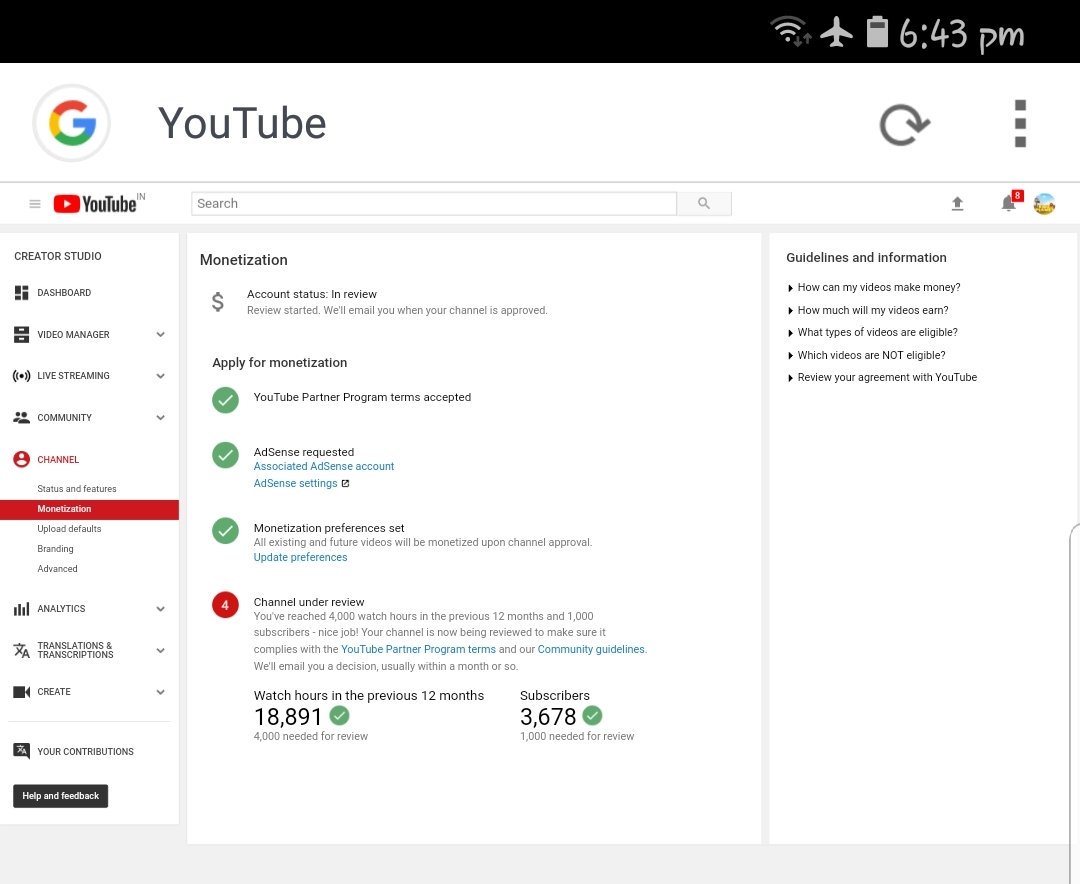Open the three-dot overflow menu
This screenshot has height=884, width=1080.
coord(1020,123)
